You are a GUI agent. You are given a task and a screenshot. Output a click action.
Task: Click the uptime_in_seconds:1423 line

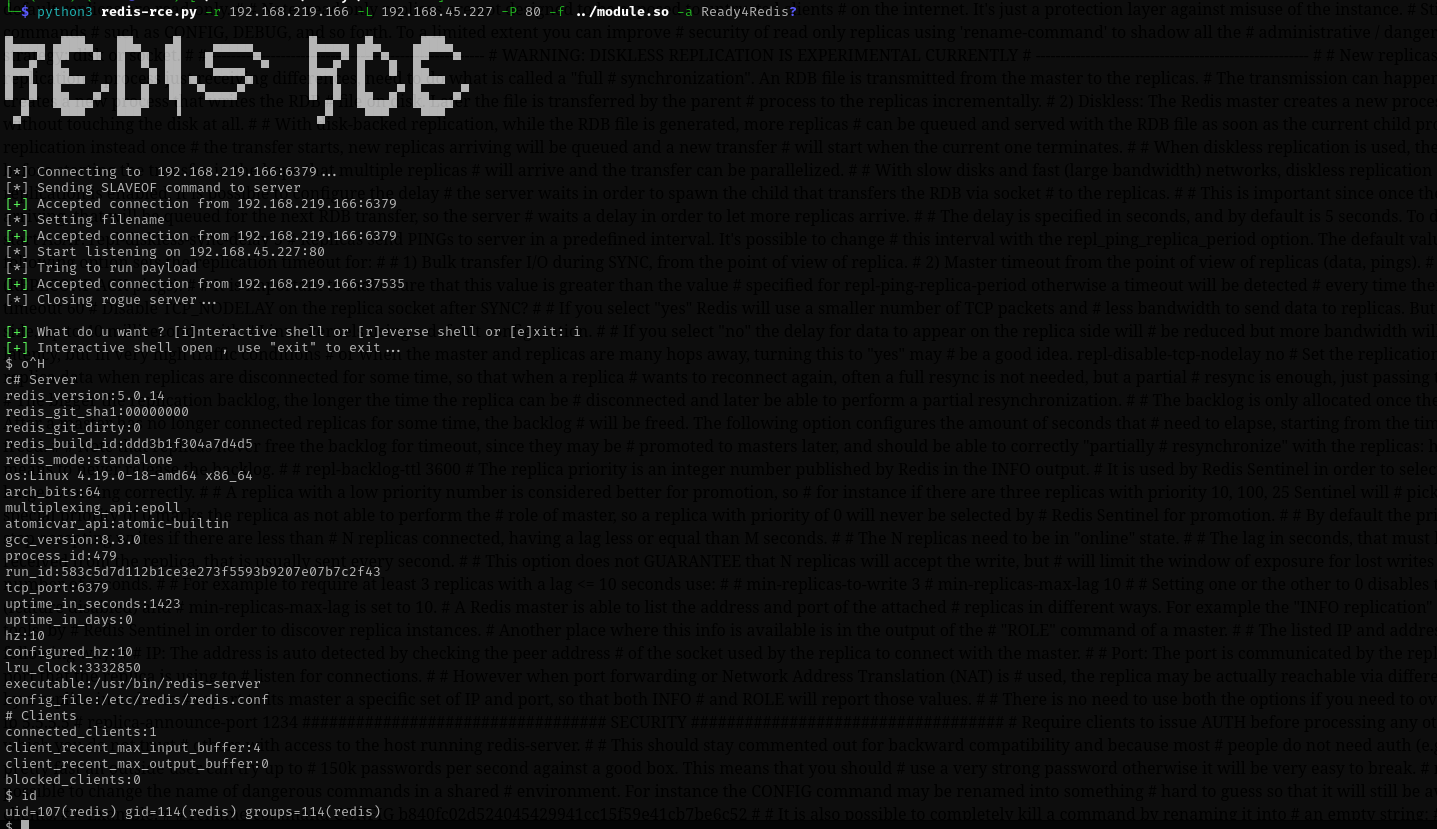[x=93, y=604]
